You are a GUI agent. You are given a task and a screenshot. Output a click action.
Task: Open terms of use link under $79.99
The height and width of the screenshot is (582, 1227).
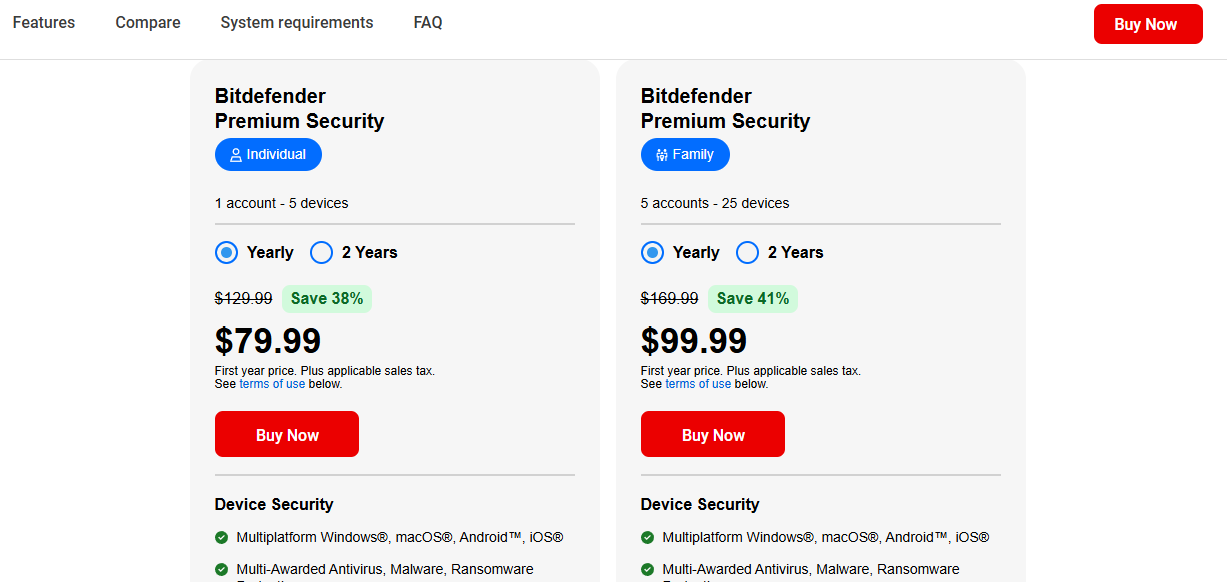click(x=272, y=384)
